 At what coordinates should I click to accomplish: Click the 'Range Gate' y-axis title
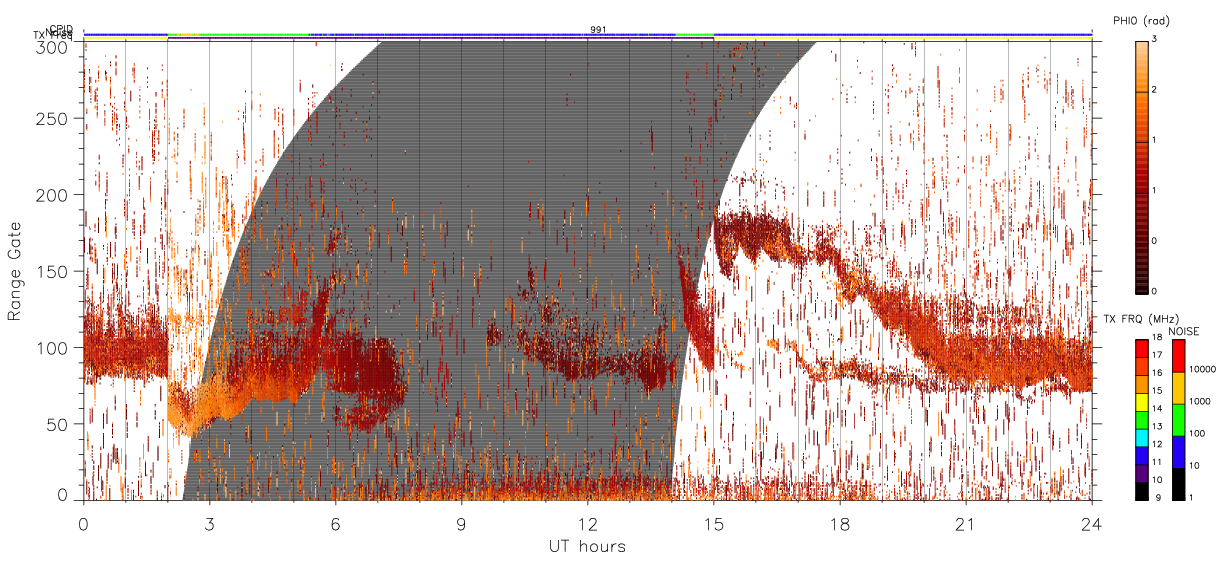click(16, 271)
